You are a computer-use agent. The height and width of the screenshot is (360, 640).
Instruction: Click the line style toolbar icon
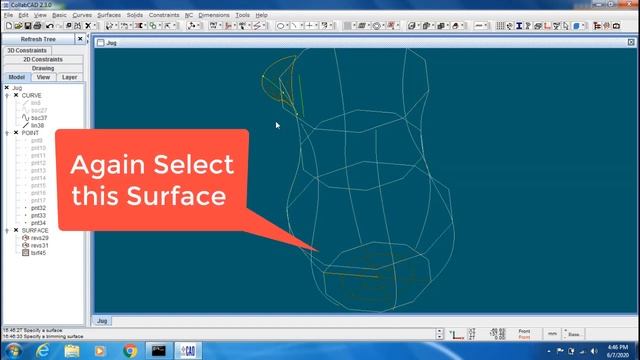pyautogui.click(x=479, y=26)
